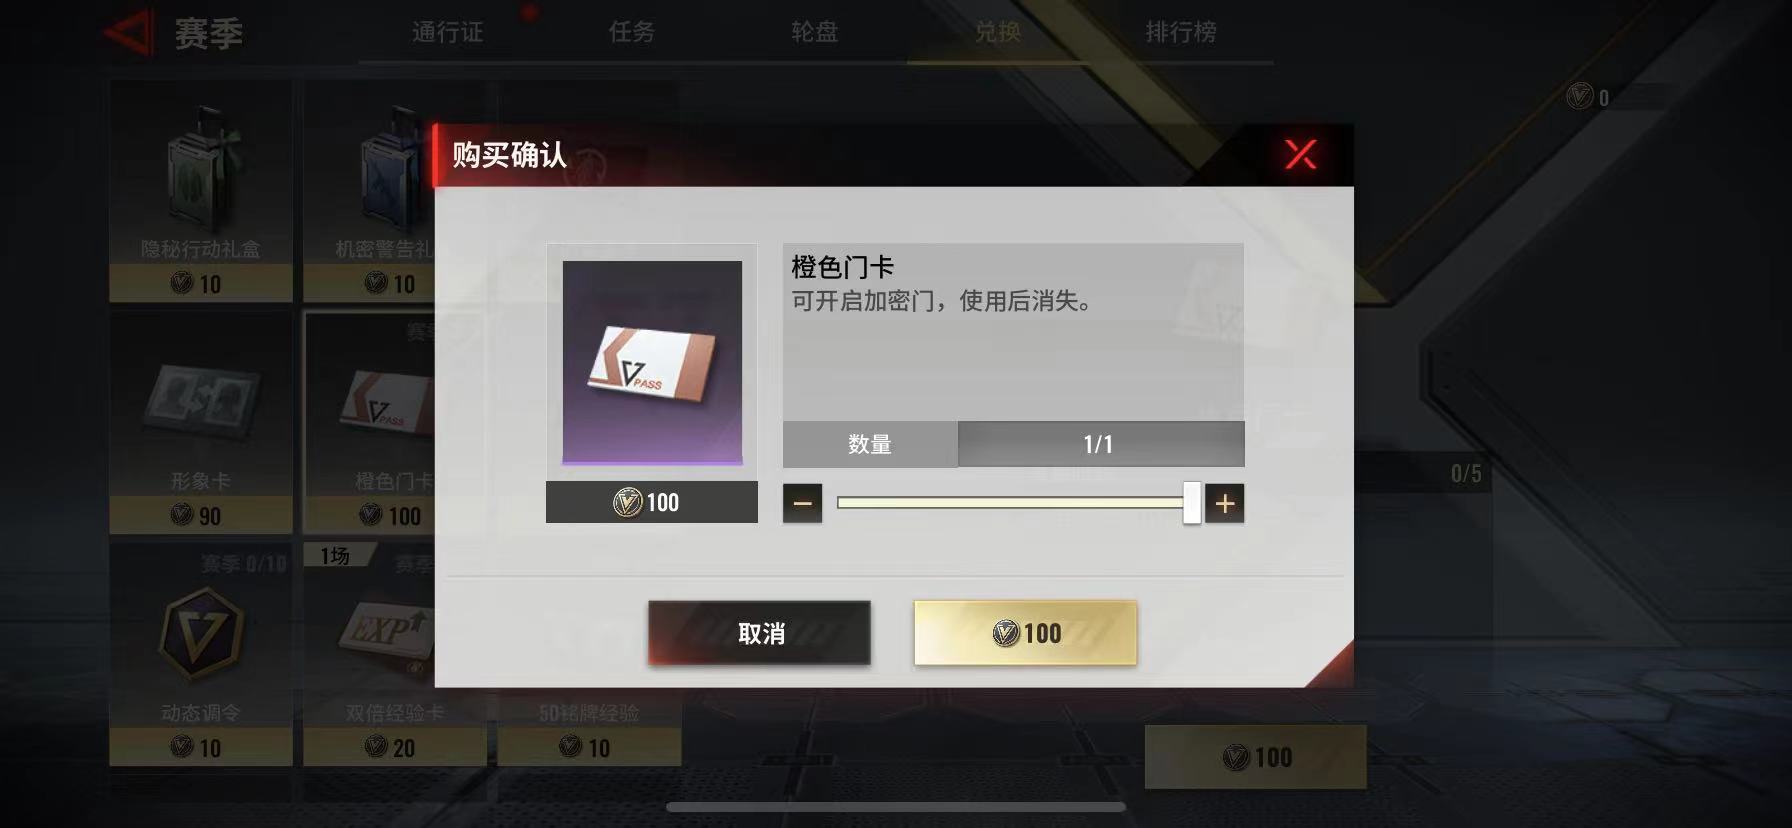Cancel the purchase with 取消
1792x828 pixels.
pos(759,633)
